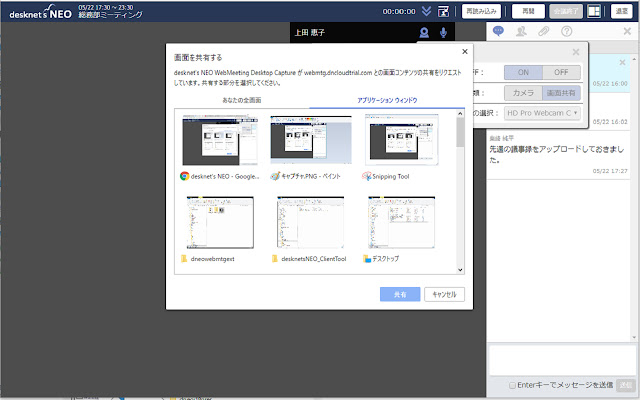640x400 pixels.
Task: Select the desknet's NEO - Google Chrome thumbnail
Action: coord(220,140)
